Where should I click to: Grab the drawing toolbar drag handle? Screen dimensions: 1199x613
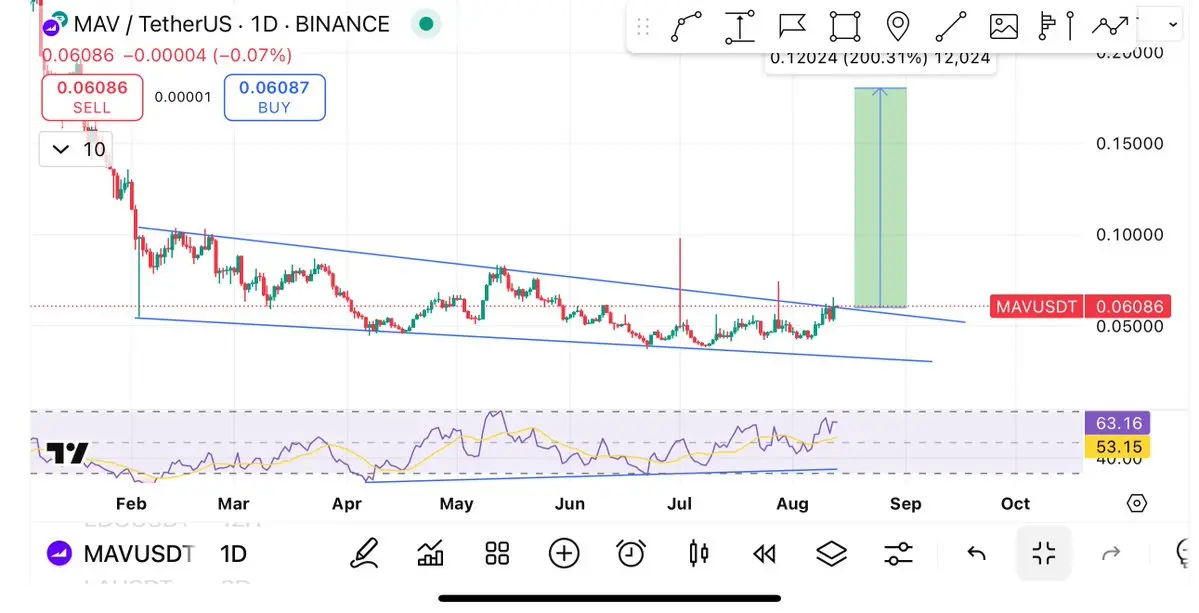(x=643, y=27)
